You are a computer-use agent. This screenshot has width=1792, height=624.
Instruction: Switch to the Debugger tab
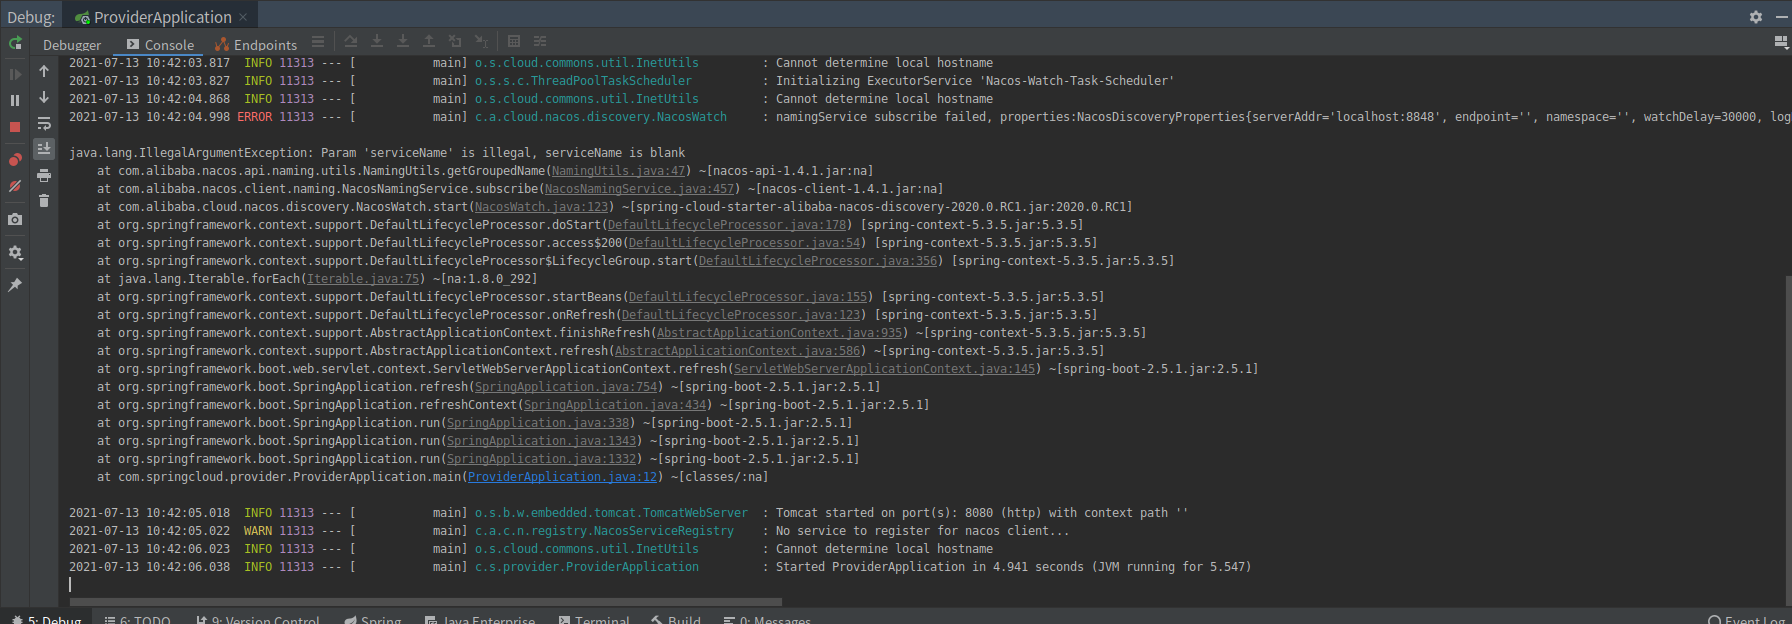72,45
